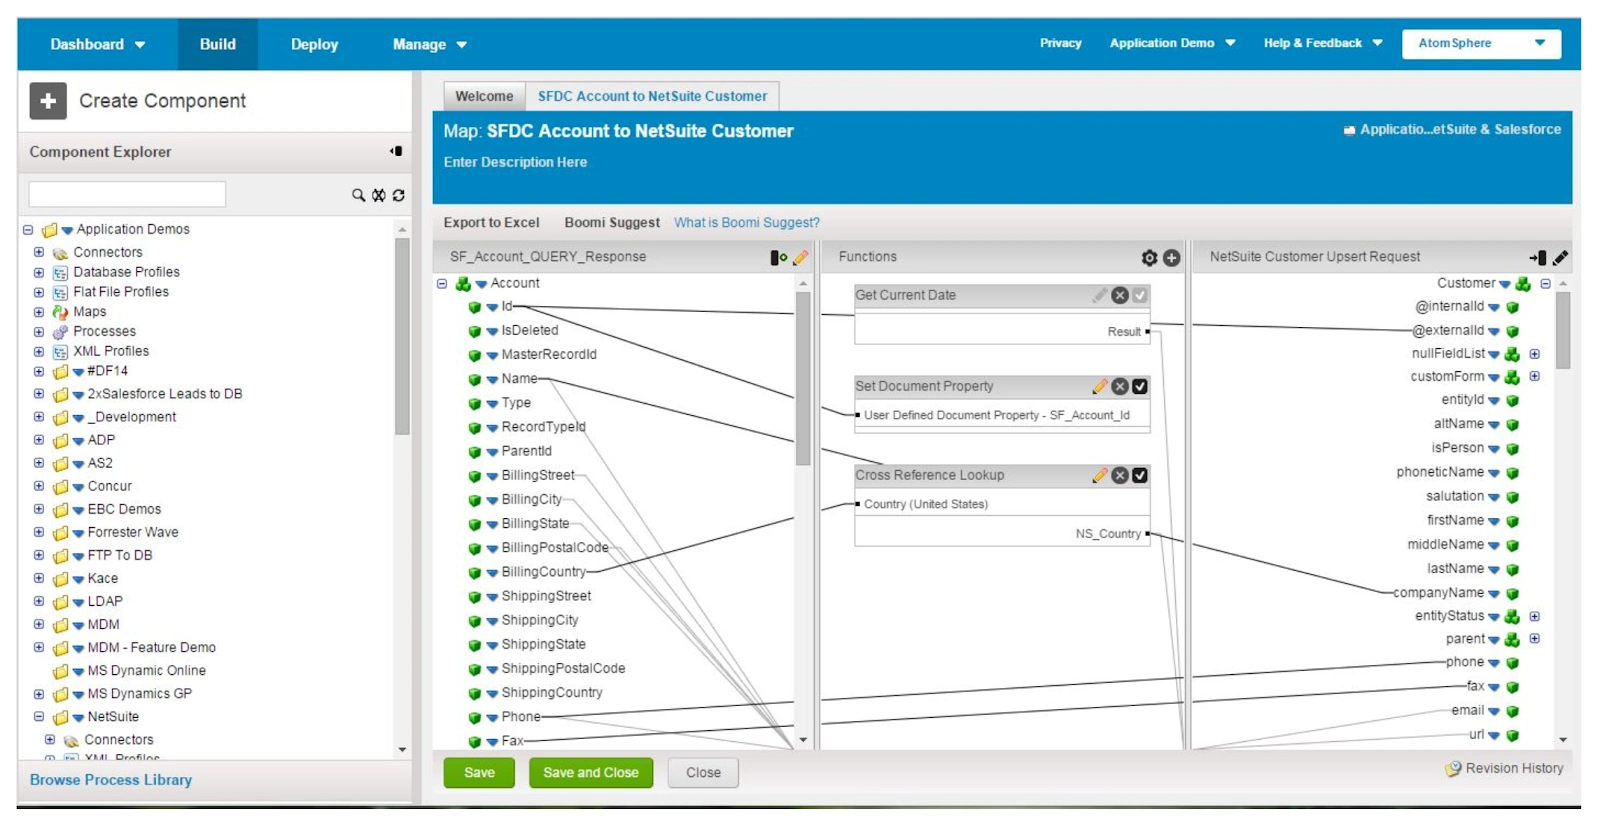Click the Boomi Suggest button
1600x830 pixels.
(612, 223)
